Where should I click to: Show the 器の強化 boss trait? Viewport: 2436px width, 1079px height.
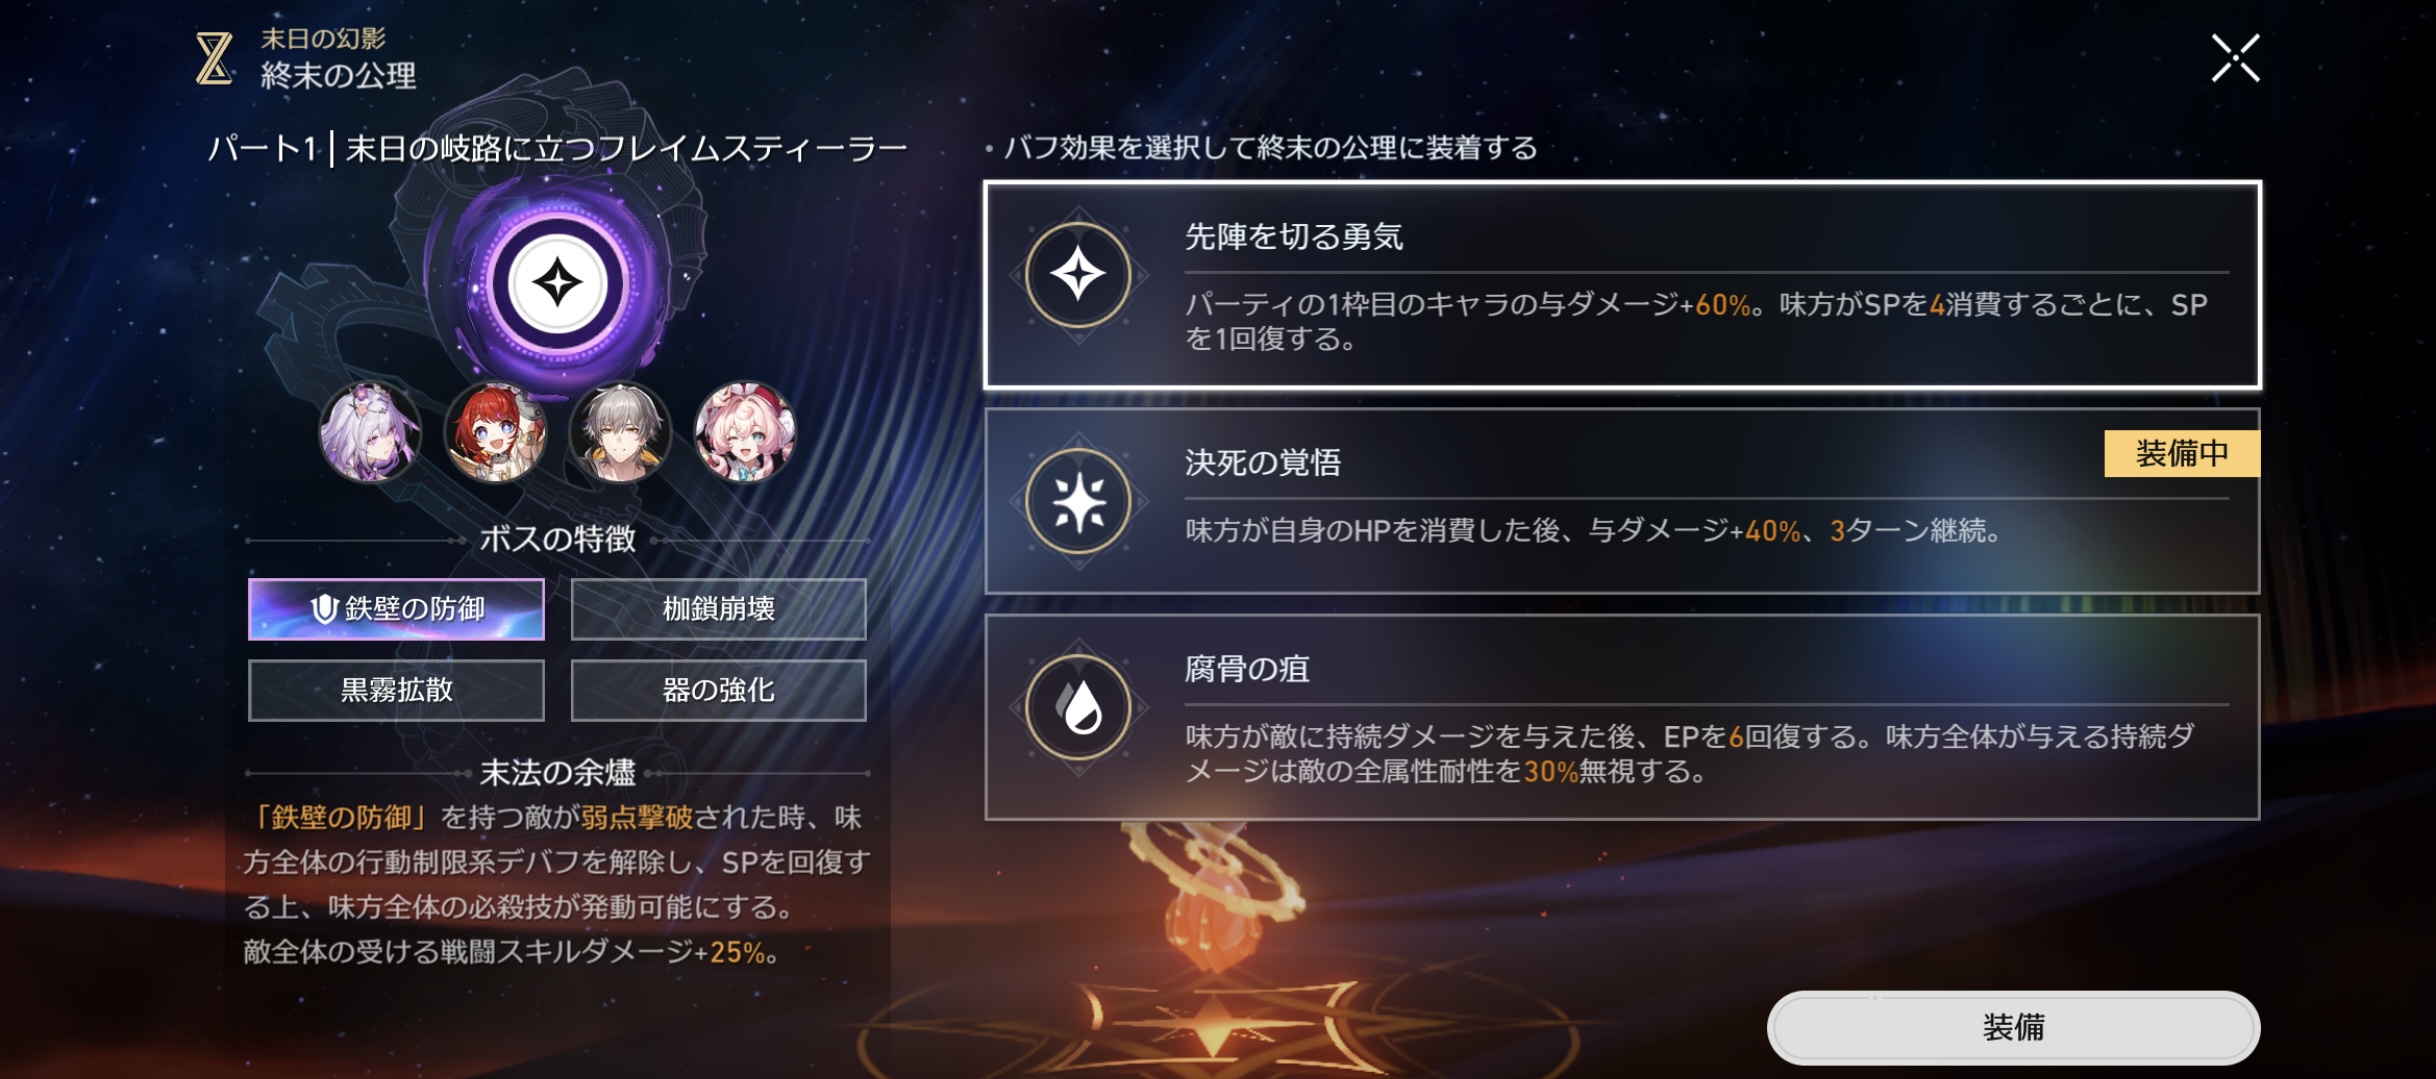coord(718,690)
